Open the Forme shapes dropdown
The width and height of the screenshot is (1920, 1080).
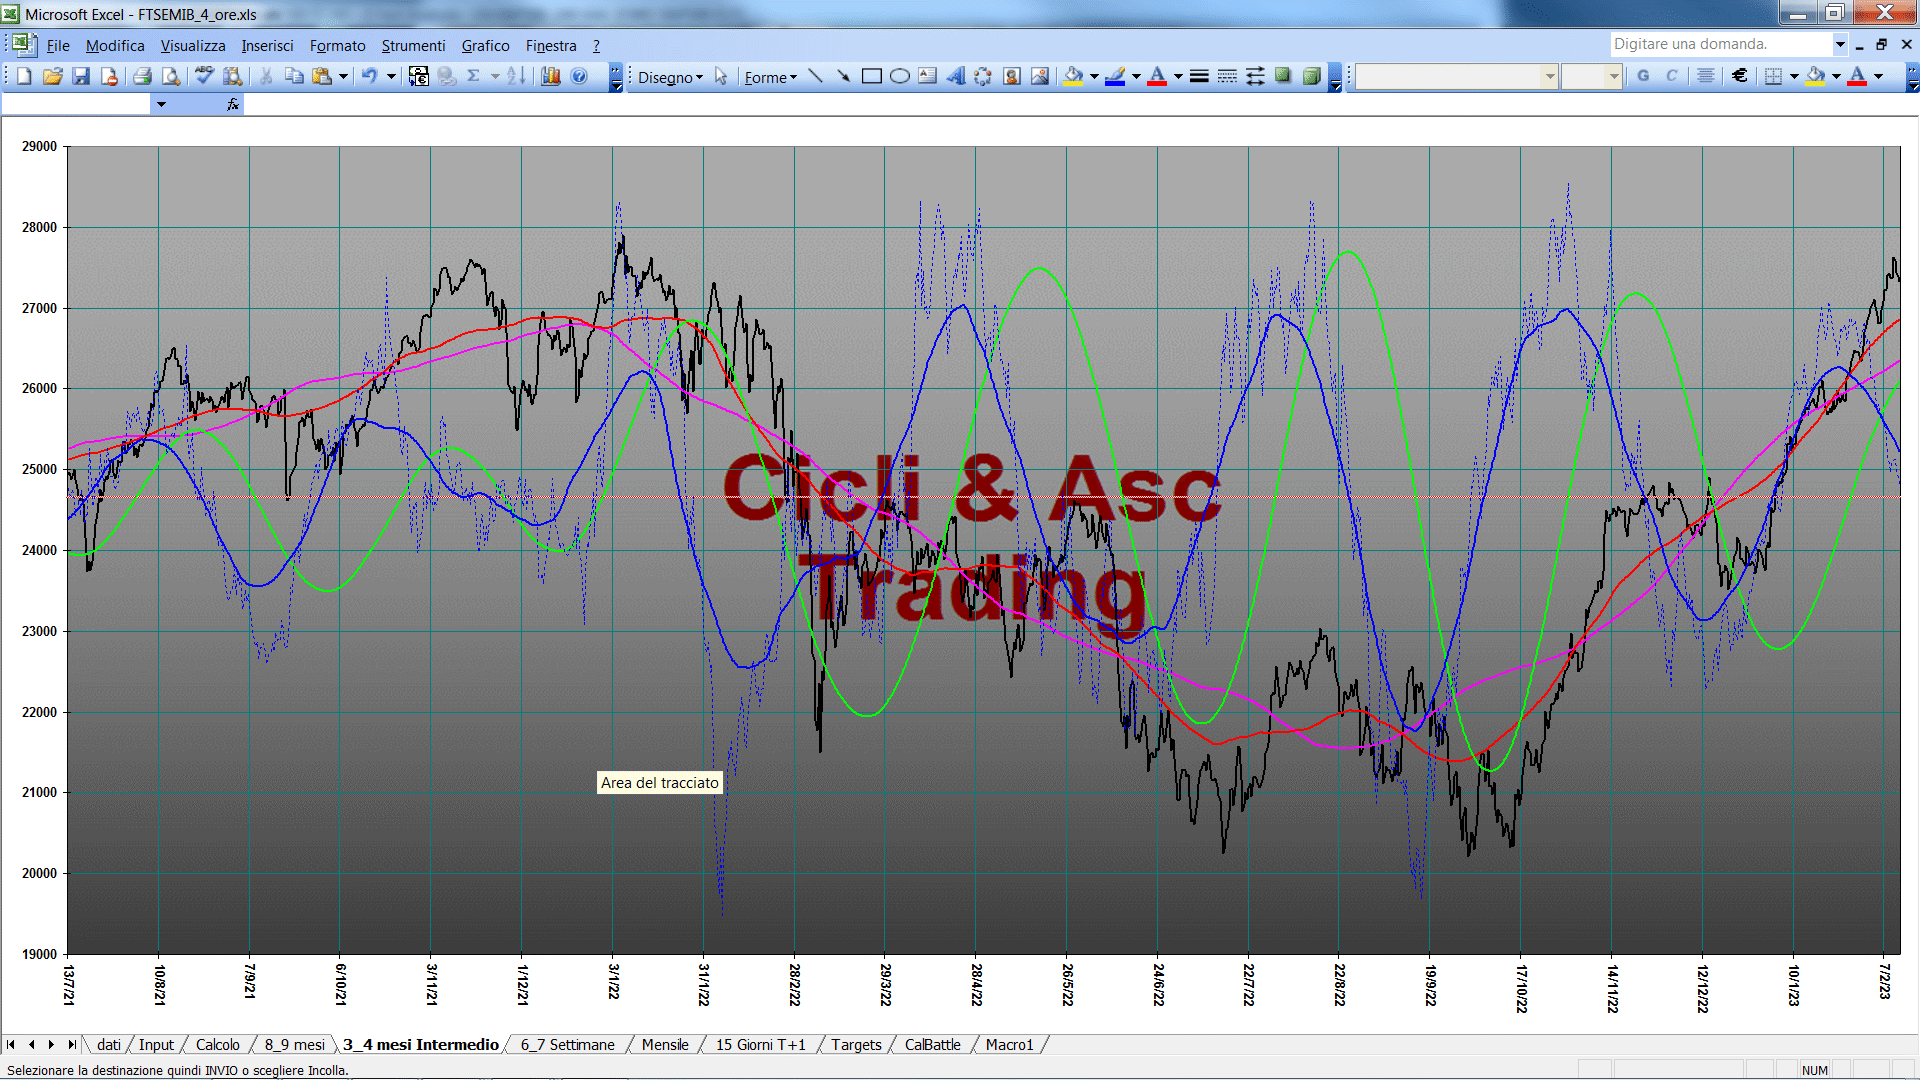pyautogui.click(x=770, y=77)
